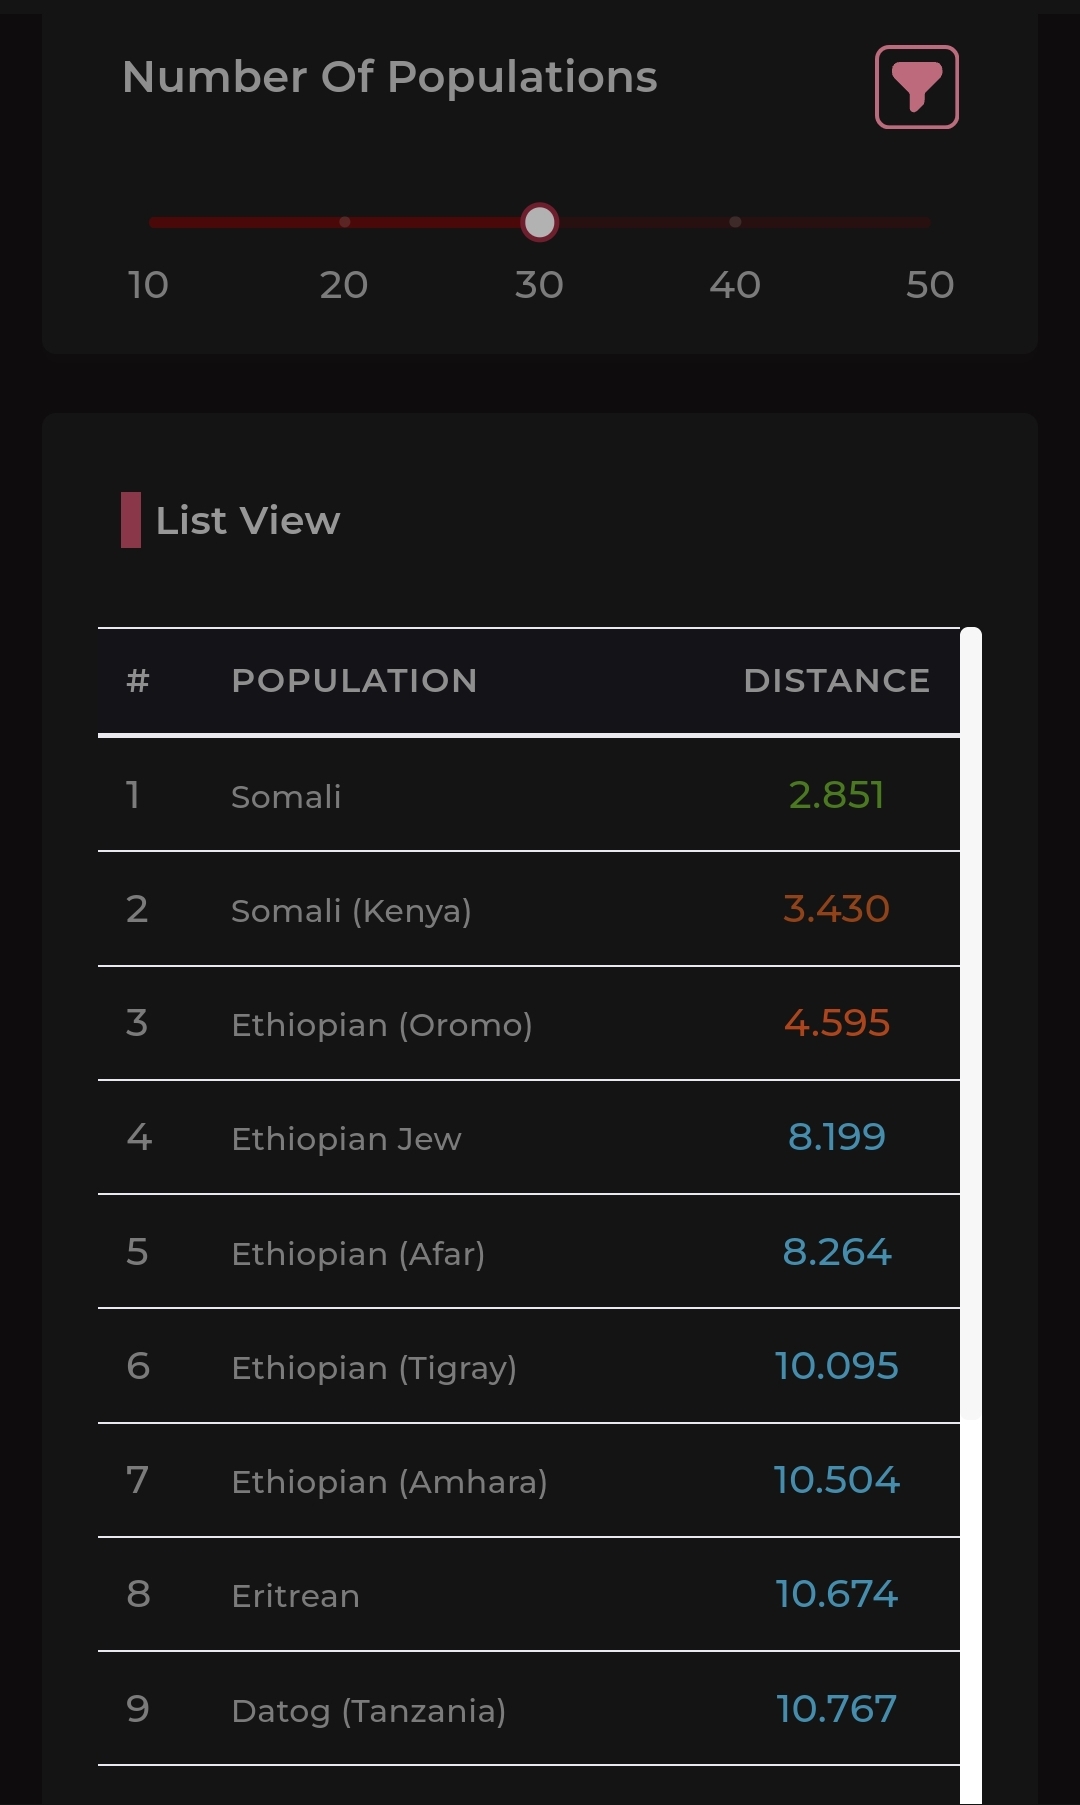Choose the Eritrean population row
This screenshot has height=1805, width=1080.
[x=529, y=1594]
